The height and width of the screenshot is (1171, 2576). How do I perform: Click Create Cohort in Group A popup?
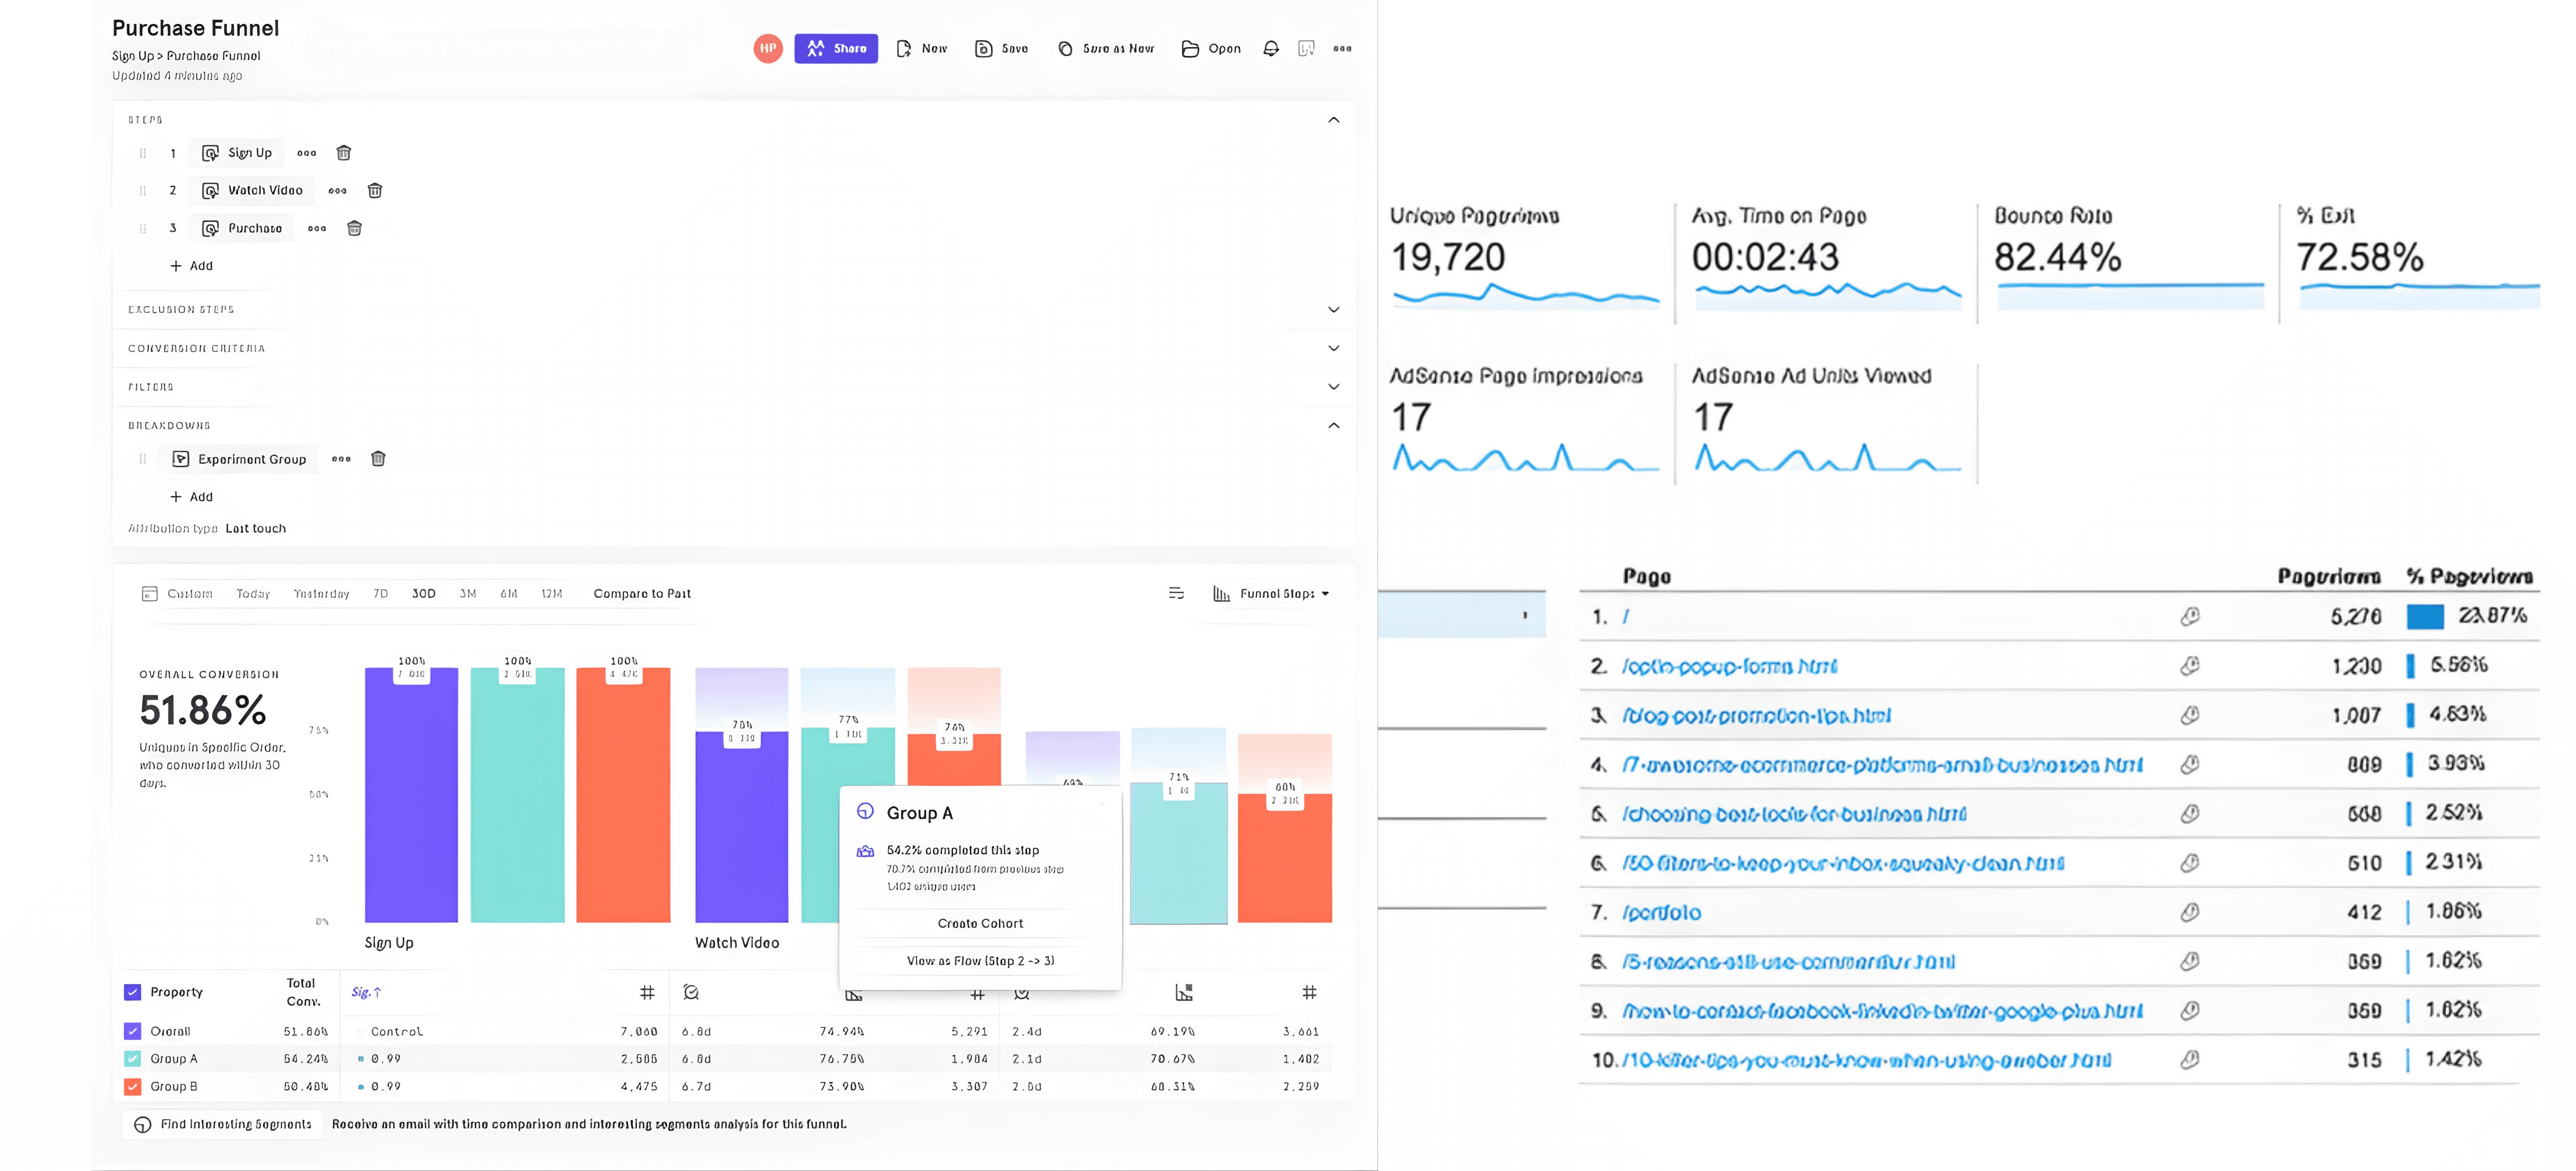coord(980,923)
